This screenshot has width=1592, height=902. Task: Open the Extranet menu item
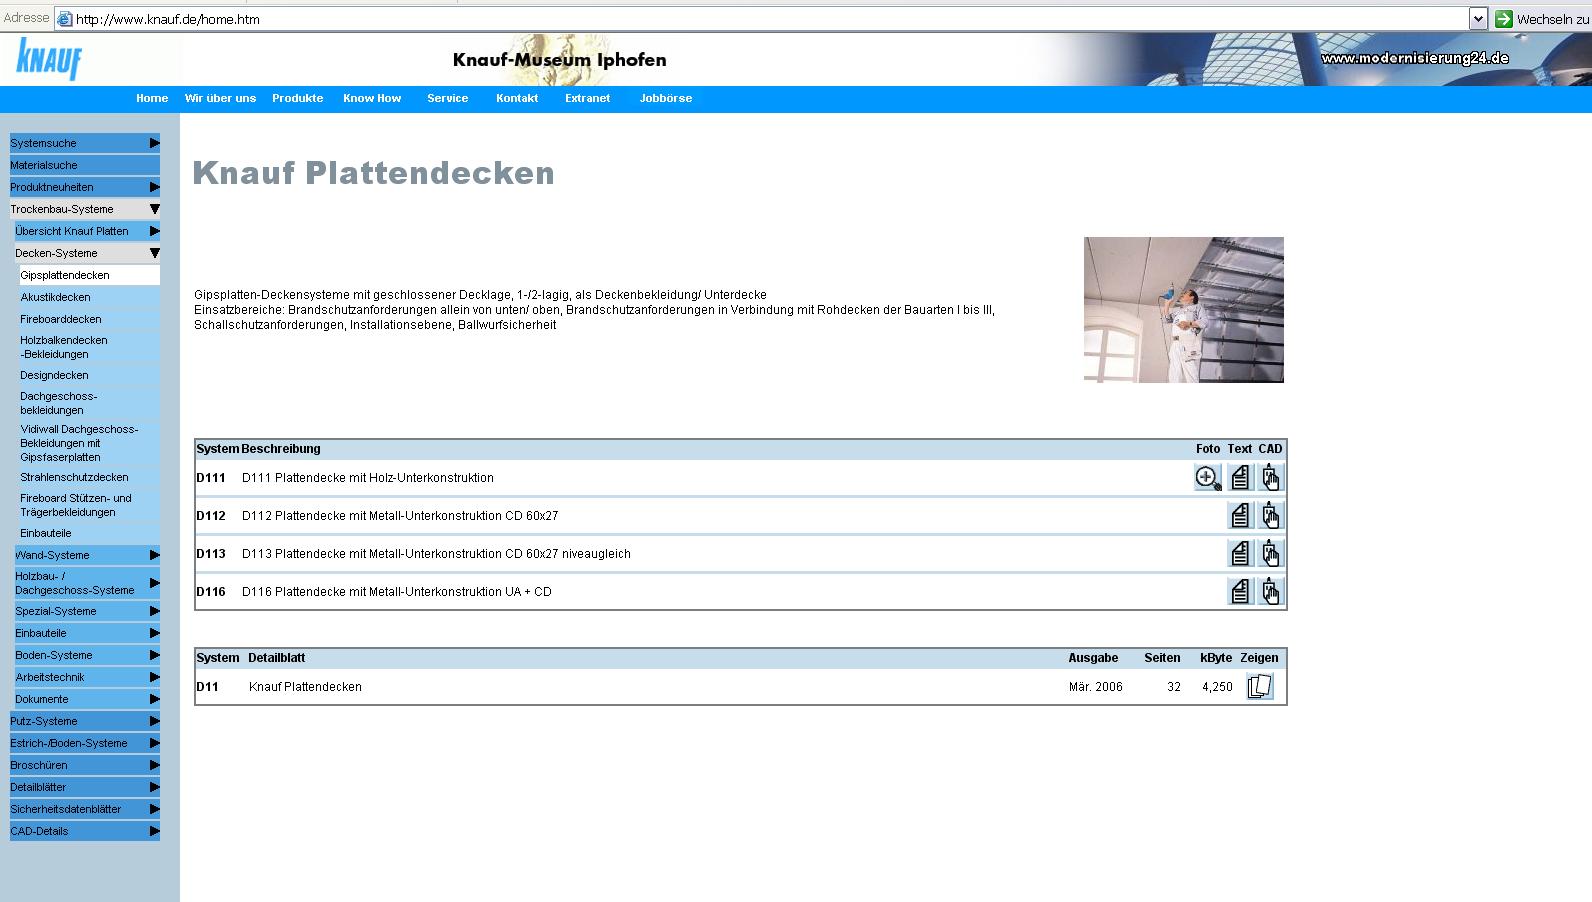point(587,98)
